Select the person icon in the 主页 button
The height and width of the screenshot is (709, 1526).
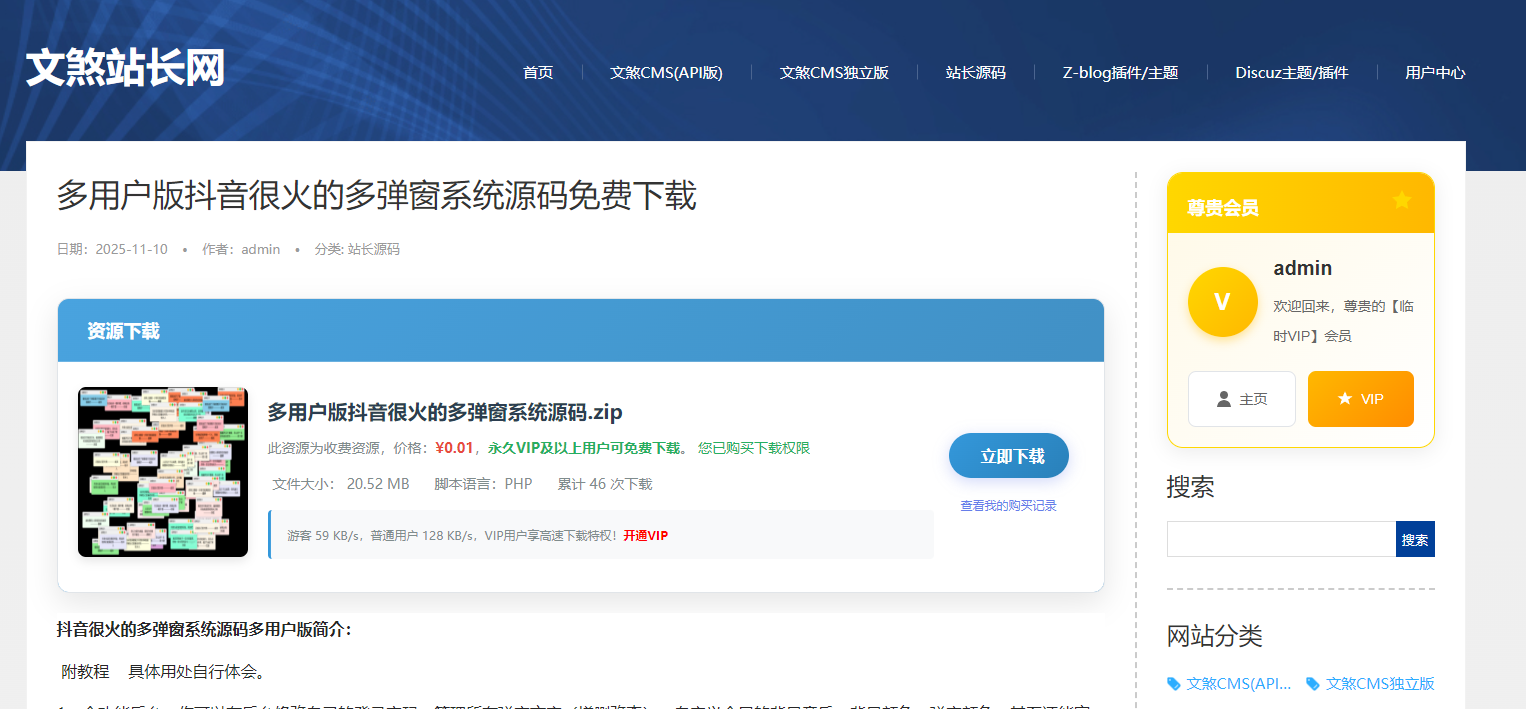pos(1223,399)
